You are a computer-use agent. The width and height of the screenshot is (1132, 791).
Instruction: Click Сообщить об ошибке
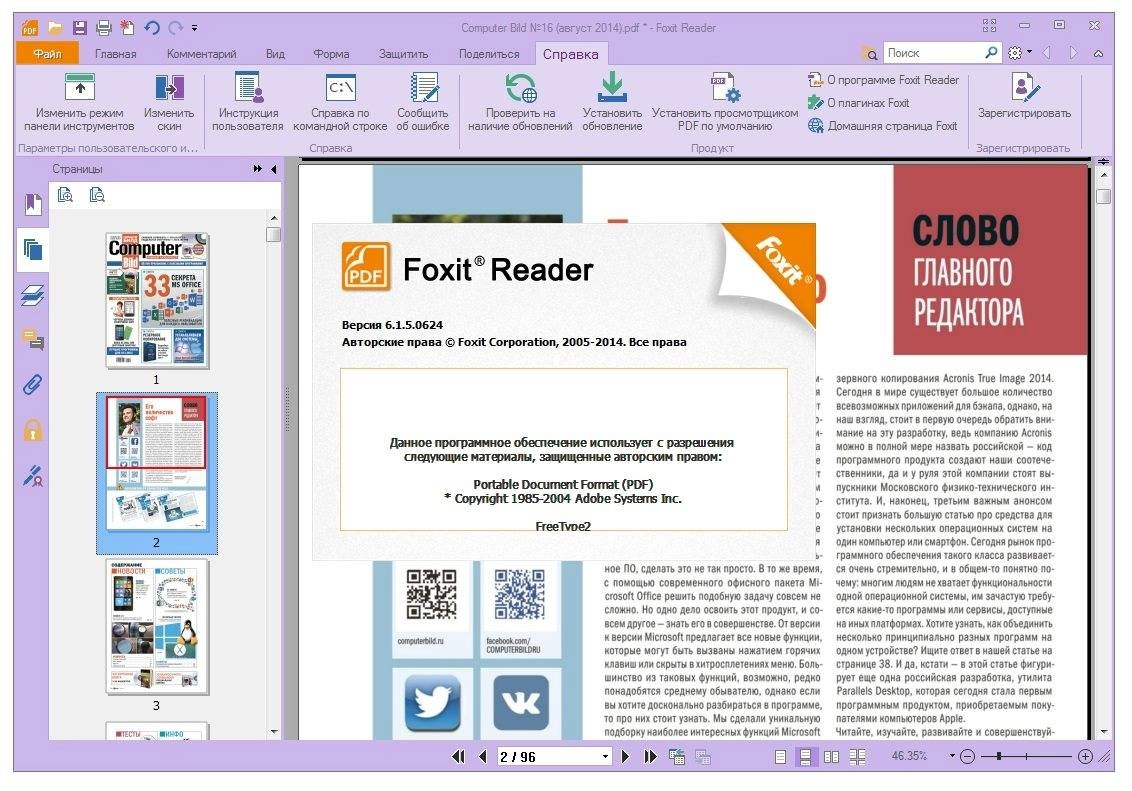423,102
